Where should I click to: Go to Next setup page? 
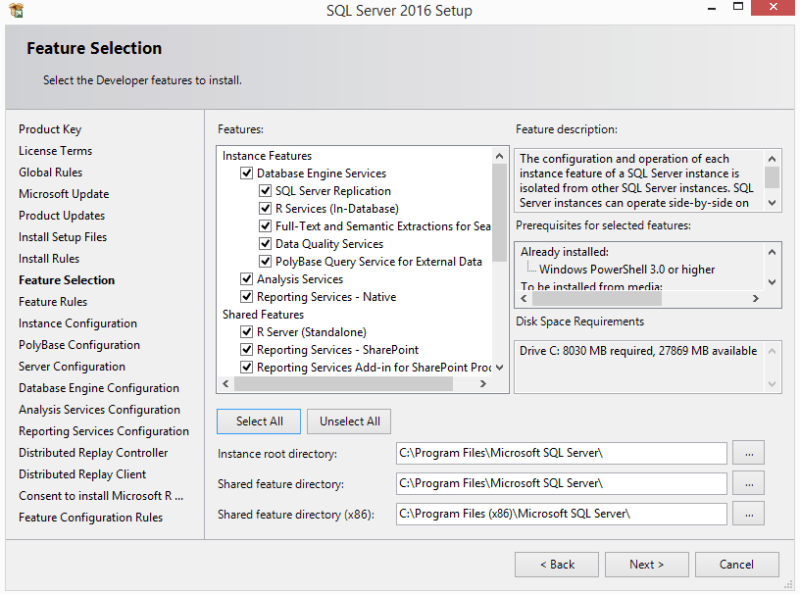[x=646, y=564]
